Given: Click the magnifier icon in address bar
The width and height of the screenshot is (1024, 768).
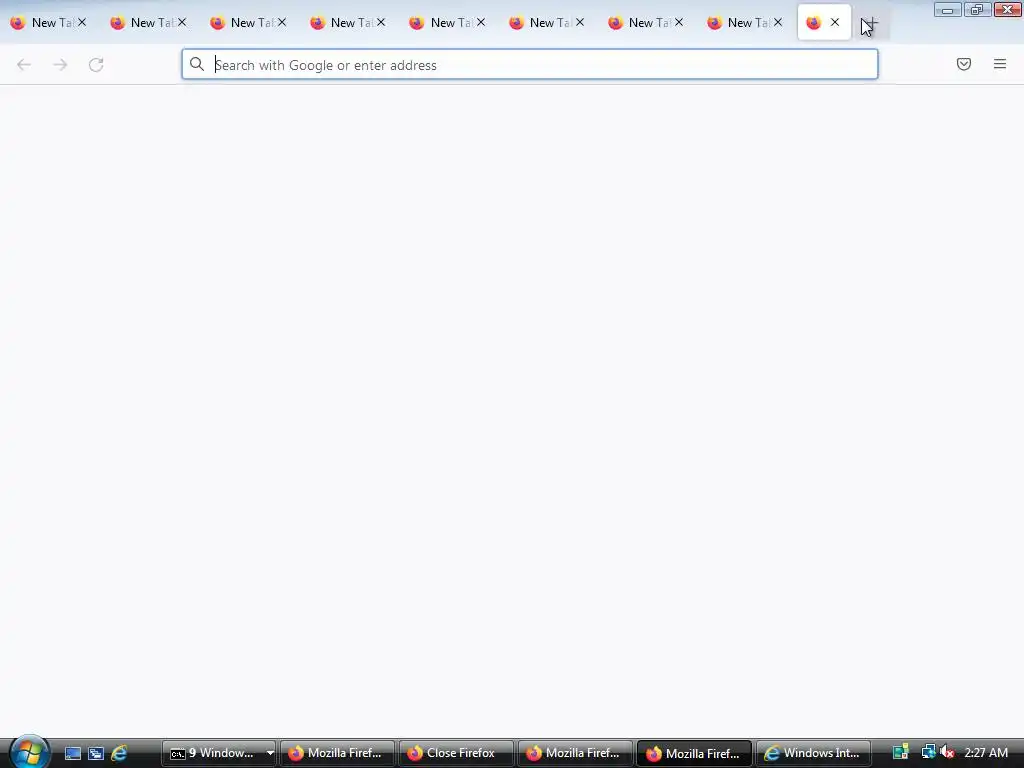Looking at the screenshot, I should click(197, 64).
